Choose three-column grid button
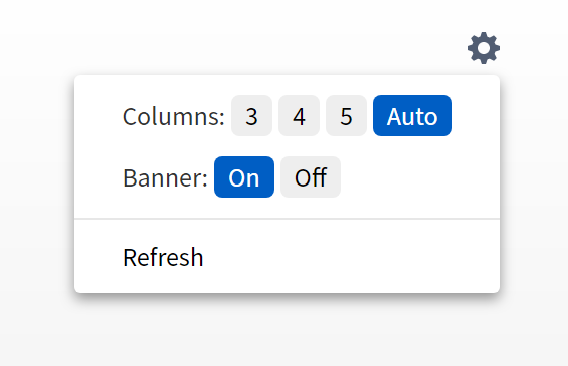Viewport: 568px width, 366px height. pyautogui.click(x=251, y=116)
